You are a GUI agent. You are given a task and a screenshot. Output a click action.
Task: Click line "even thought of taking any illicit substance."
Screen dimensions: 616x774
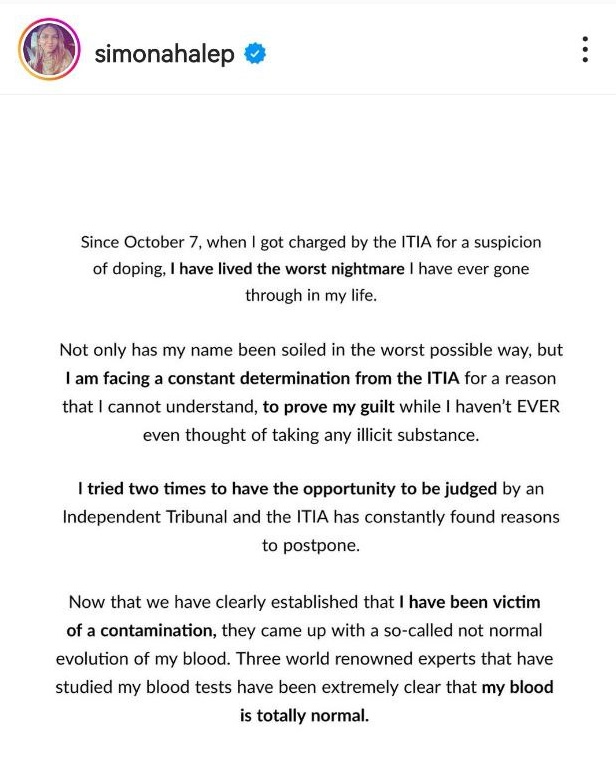tap(311, 435)
